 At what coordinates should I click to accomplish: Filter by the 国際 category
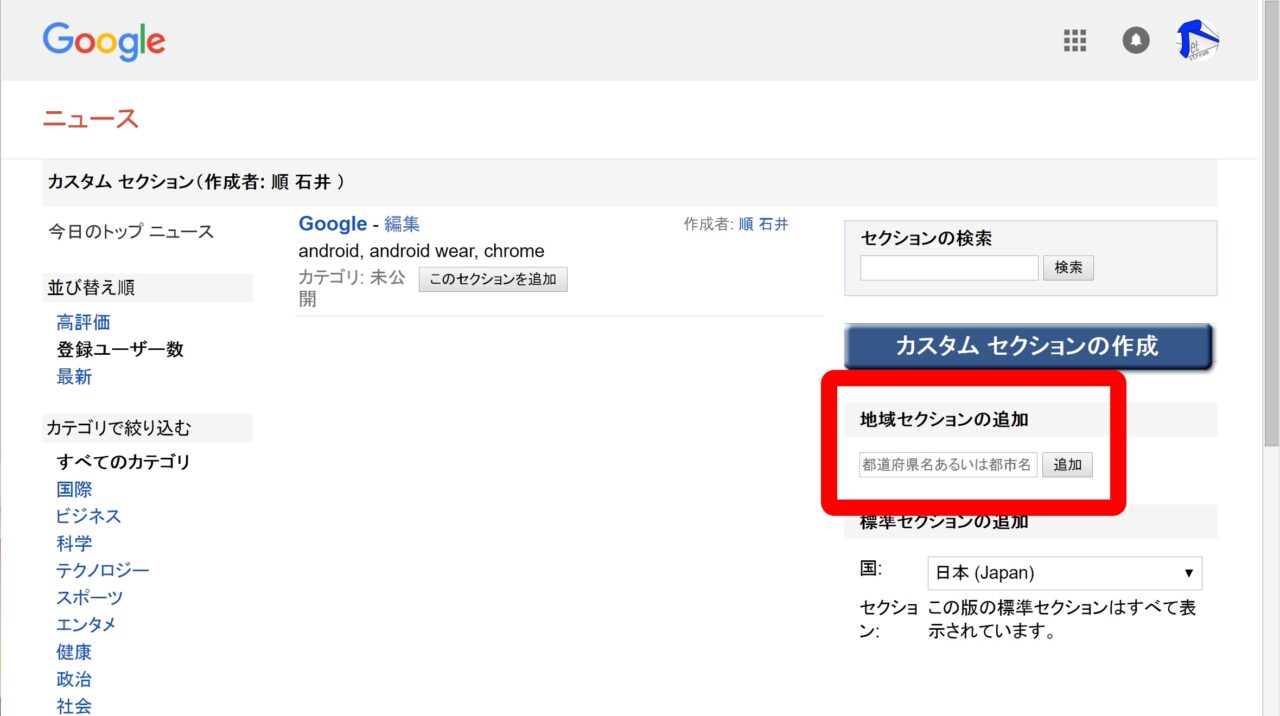[74, 489]
